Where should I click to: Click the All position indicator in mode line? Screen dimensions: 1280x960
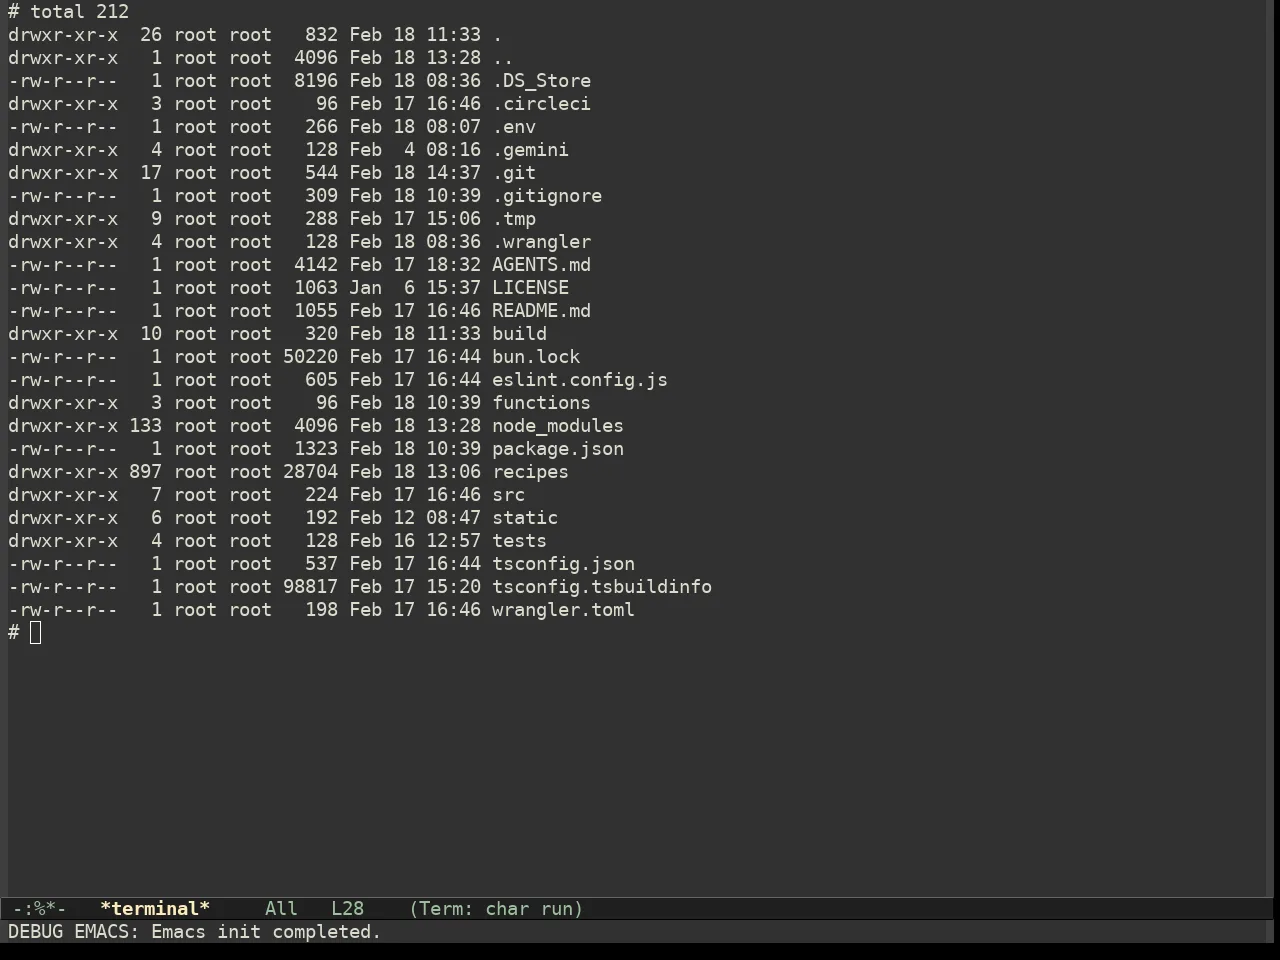tap(281, 909)
